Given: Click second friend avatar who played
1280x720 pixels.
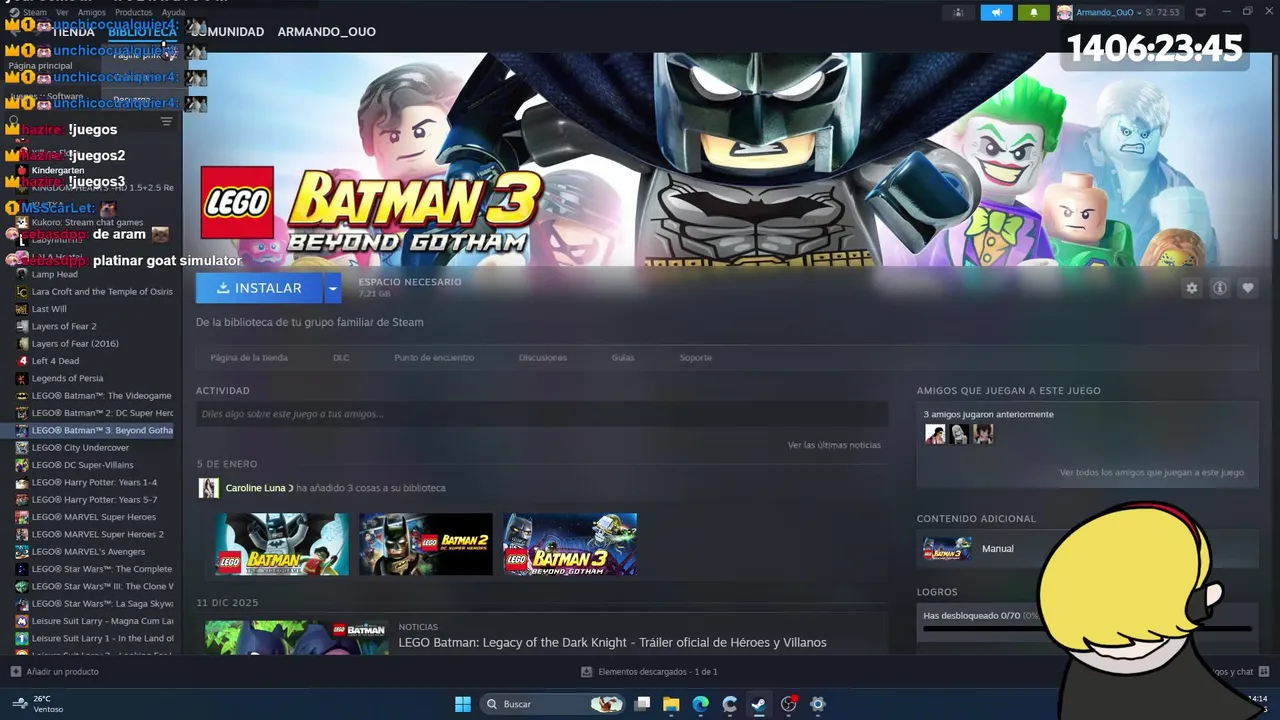Looking at the screenshot, I should tap(959, 434).
